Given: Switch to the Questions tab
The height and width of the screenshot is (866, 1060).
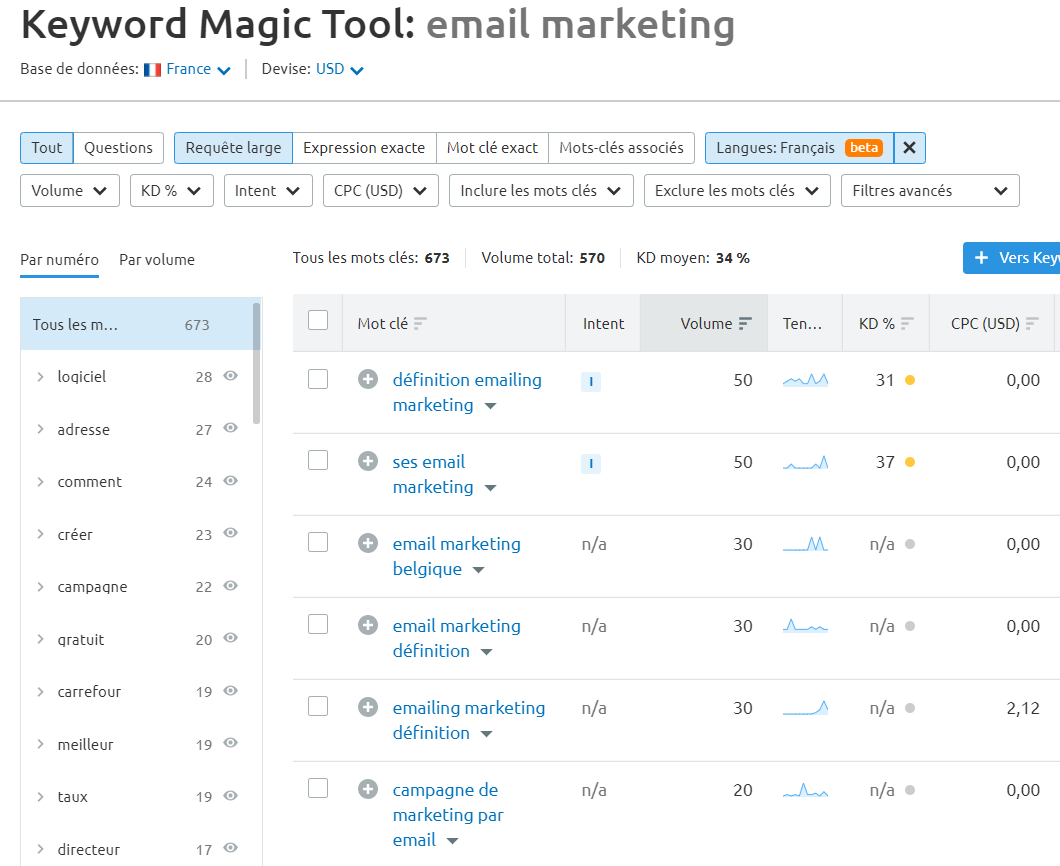Looking at the screenshot, I should pyautogui.click(x=118, y=147).
